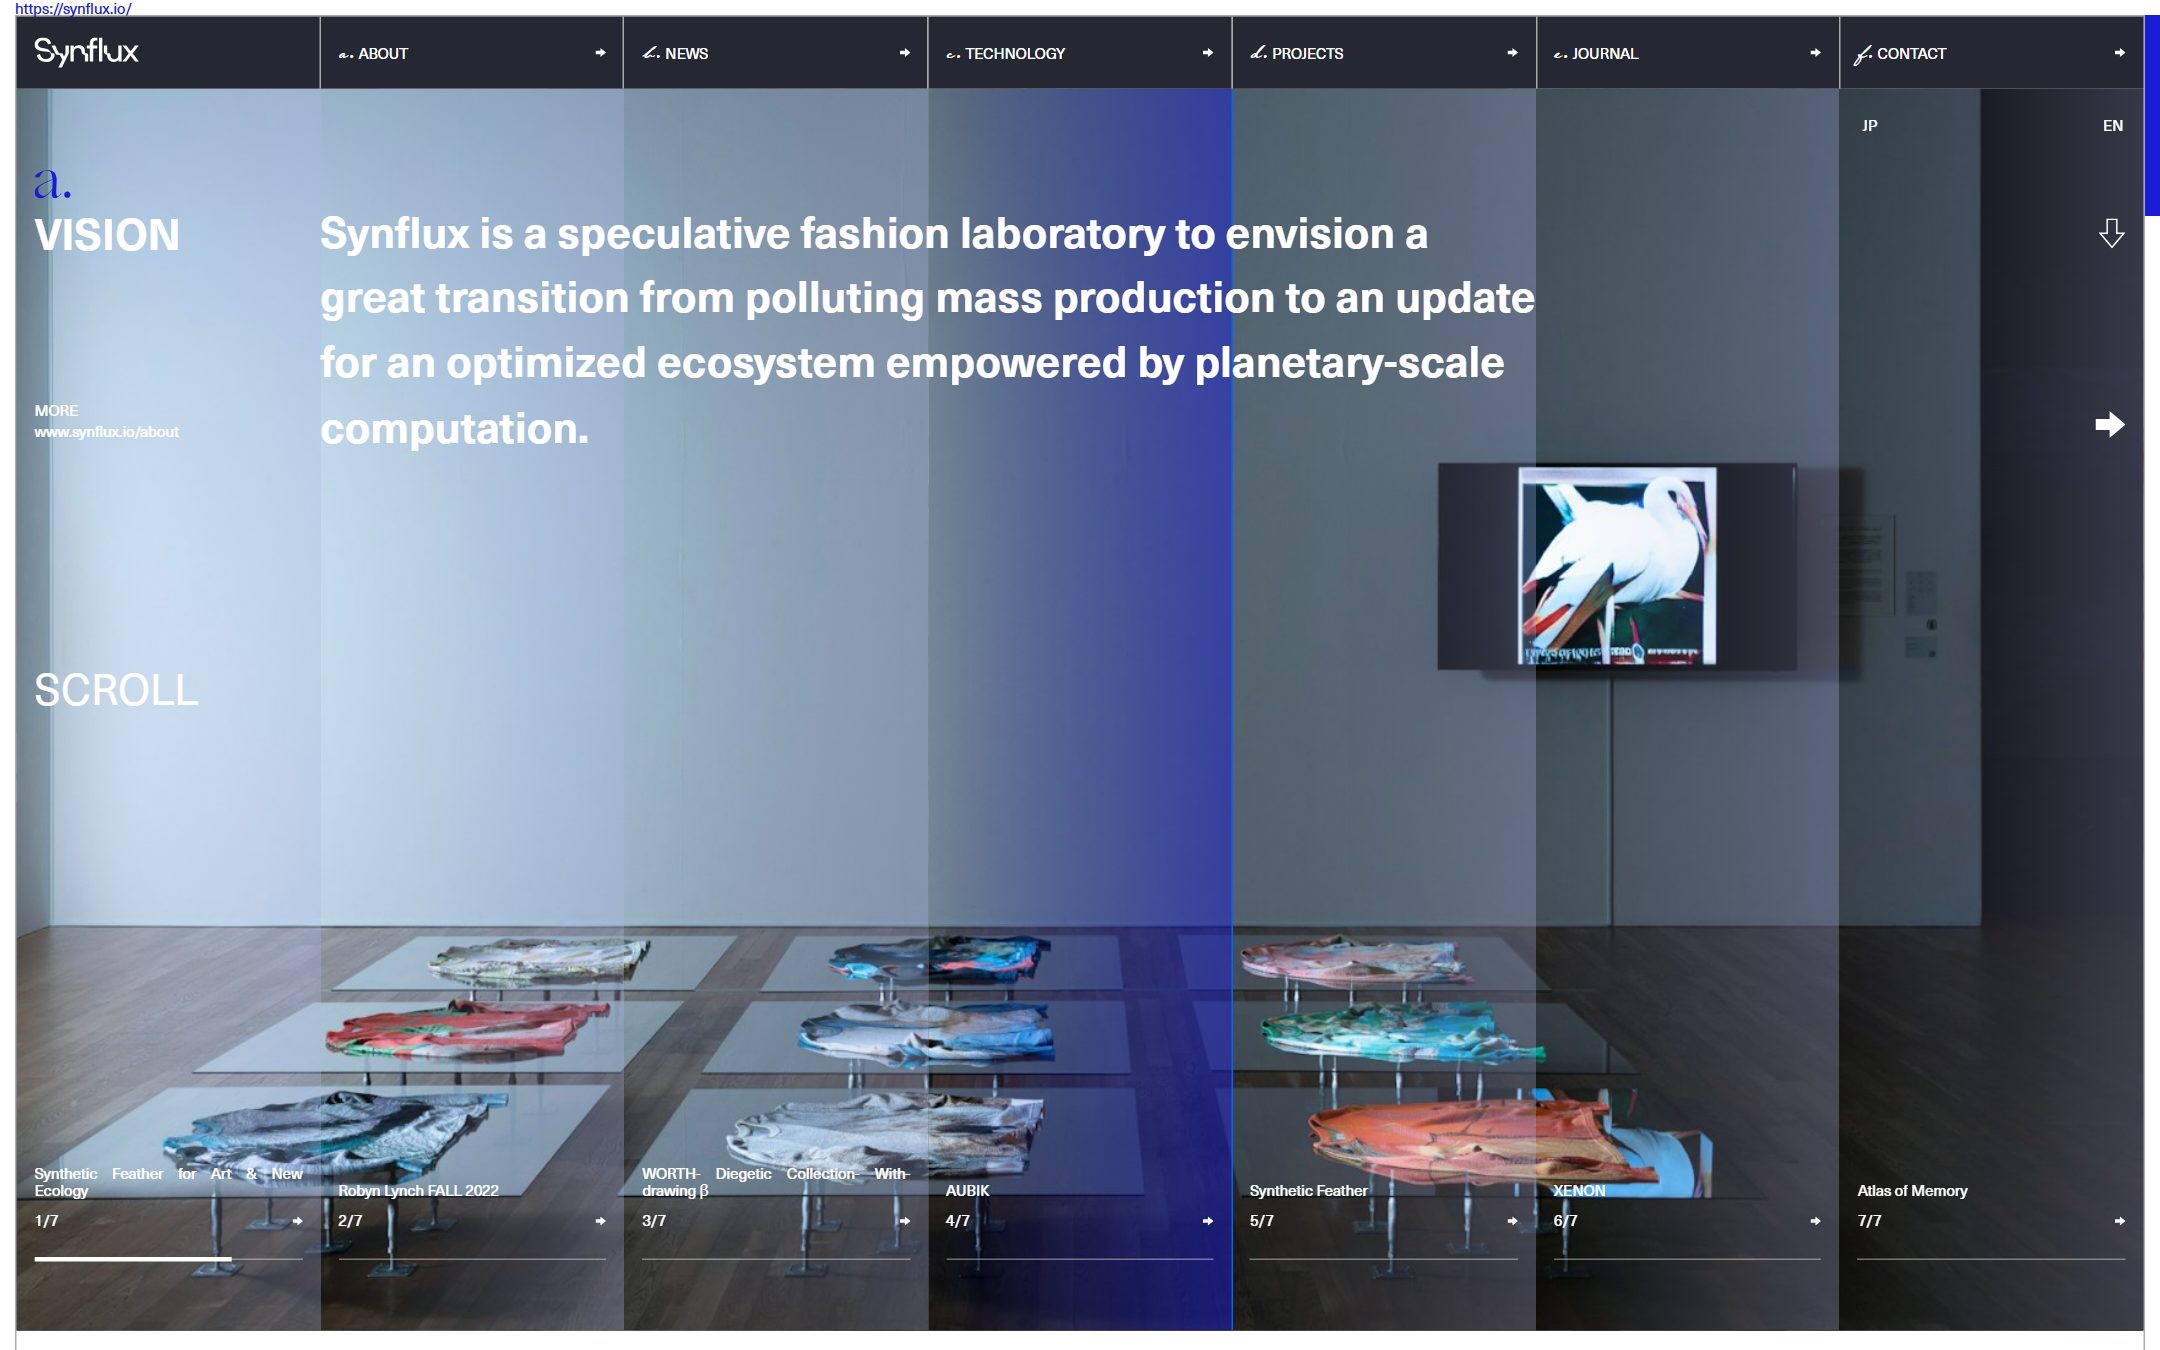The width and height of the screenshot is (2160, 1350).
Task: Select the AUBIK project
Action: 967,1190
